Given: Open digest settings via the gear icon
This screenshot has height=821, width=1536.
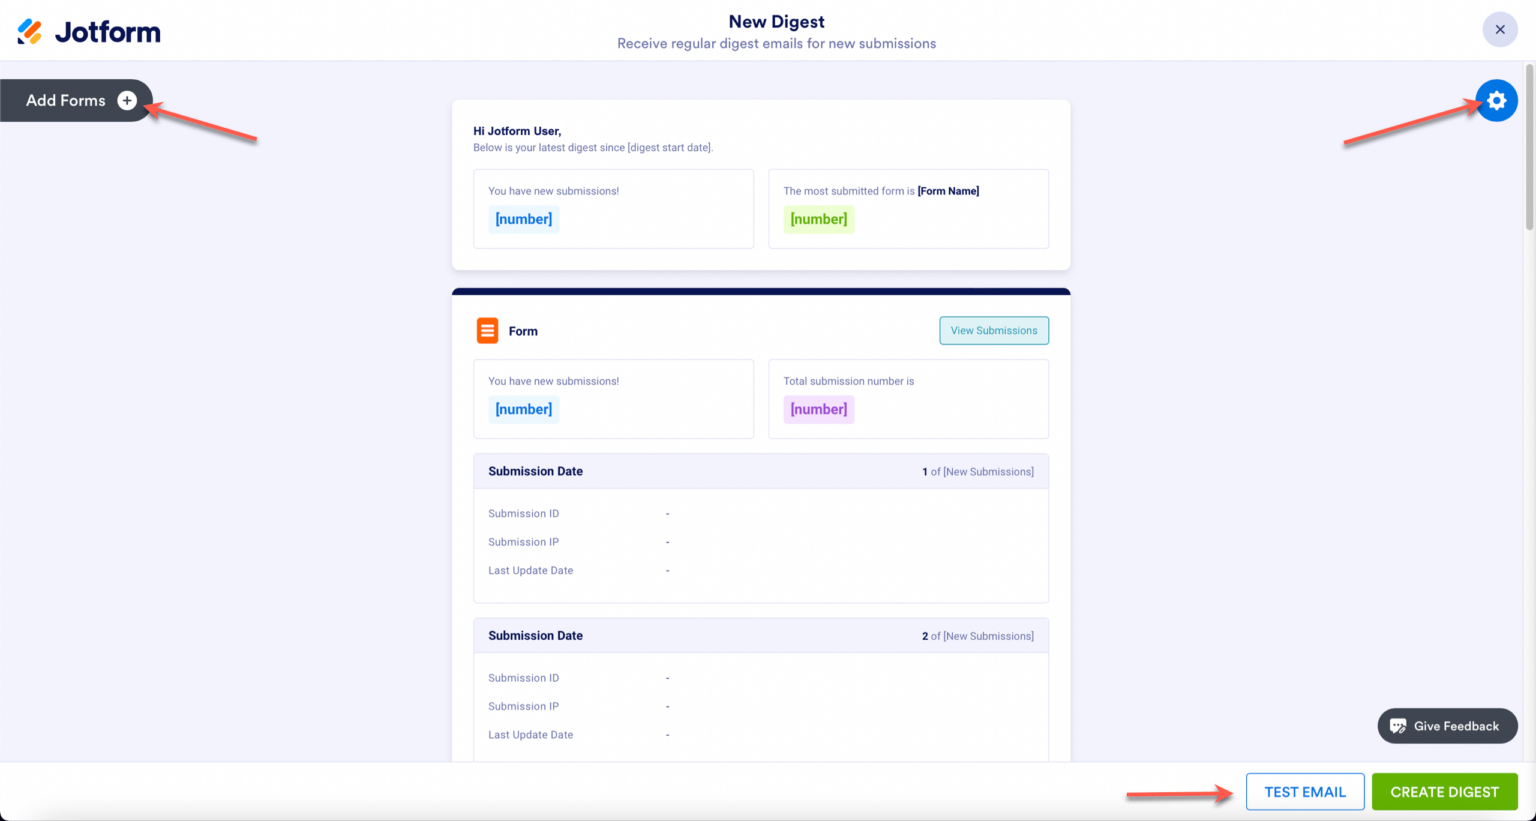Looking at the screenshot, I should coord(1496,100).
